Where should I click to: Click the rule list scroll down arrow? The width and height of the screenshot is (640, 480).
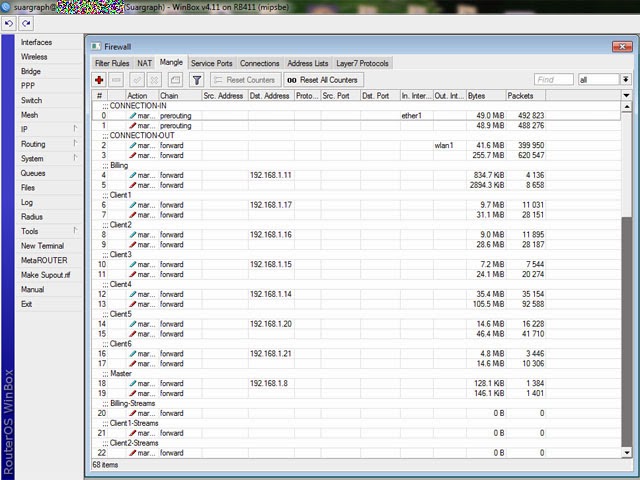626,452
